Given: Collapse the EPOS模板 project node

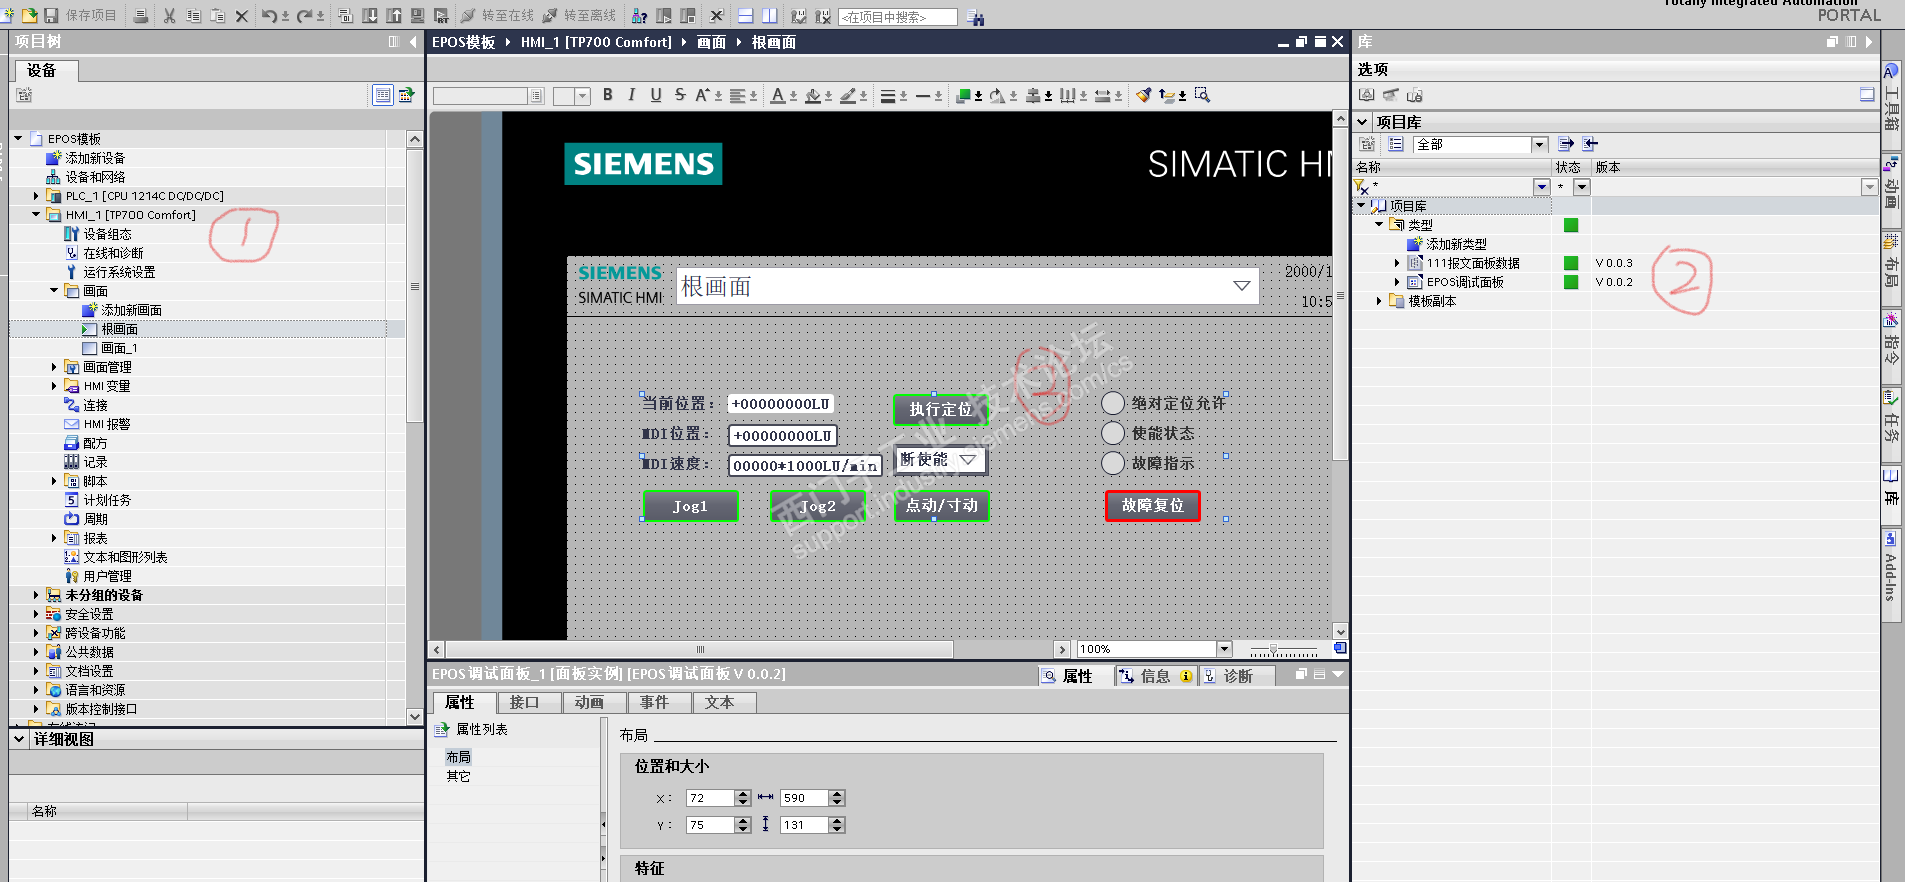Looking at the screenshot, I should point(18,139).
